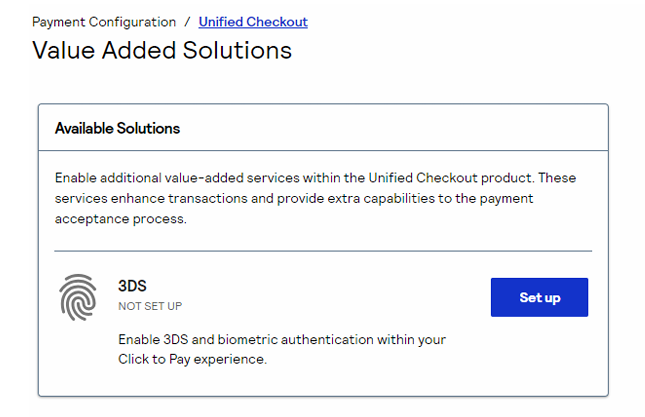
Task: Click the NOT SET UP status label
Action: [x=150, y=306]
